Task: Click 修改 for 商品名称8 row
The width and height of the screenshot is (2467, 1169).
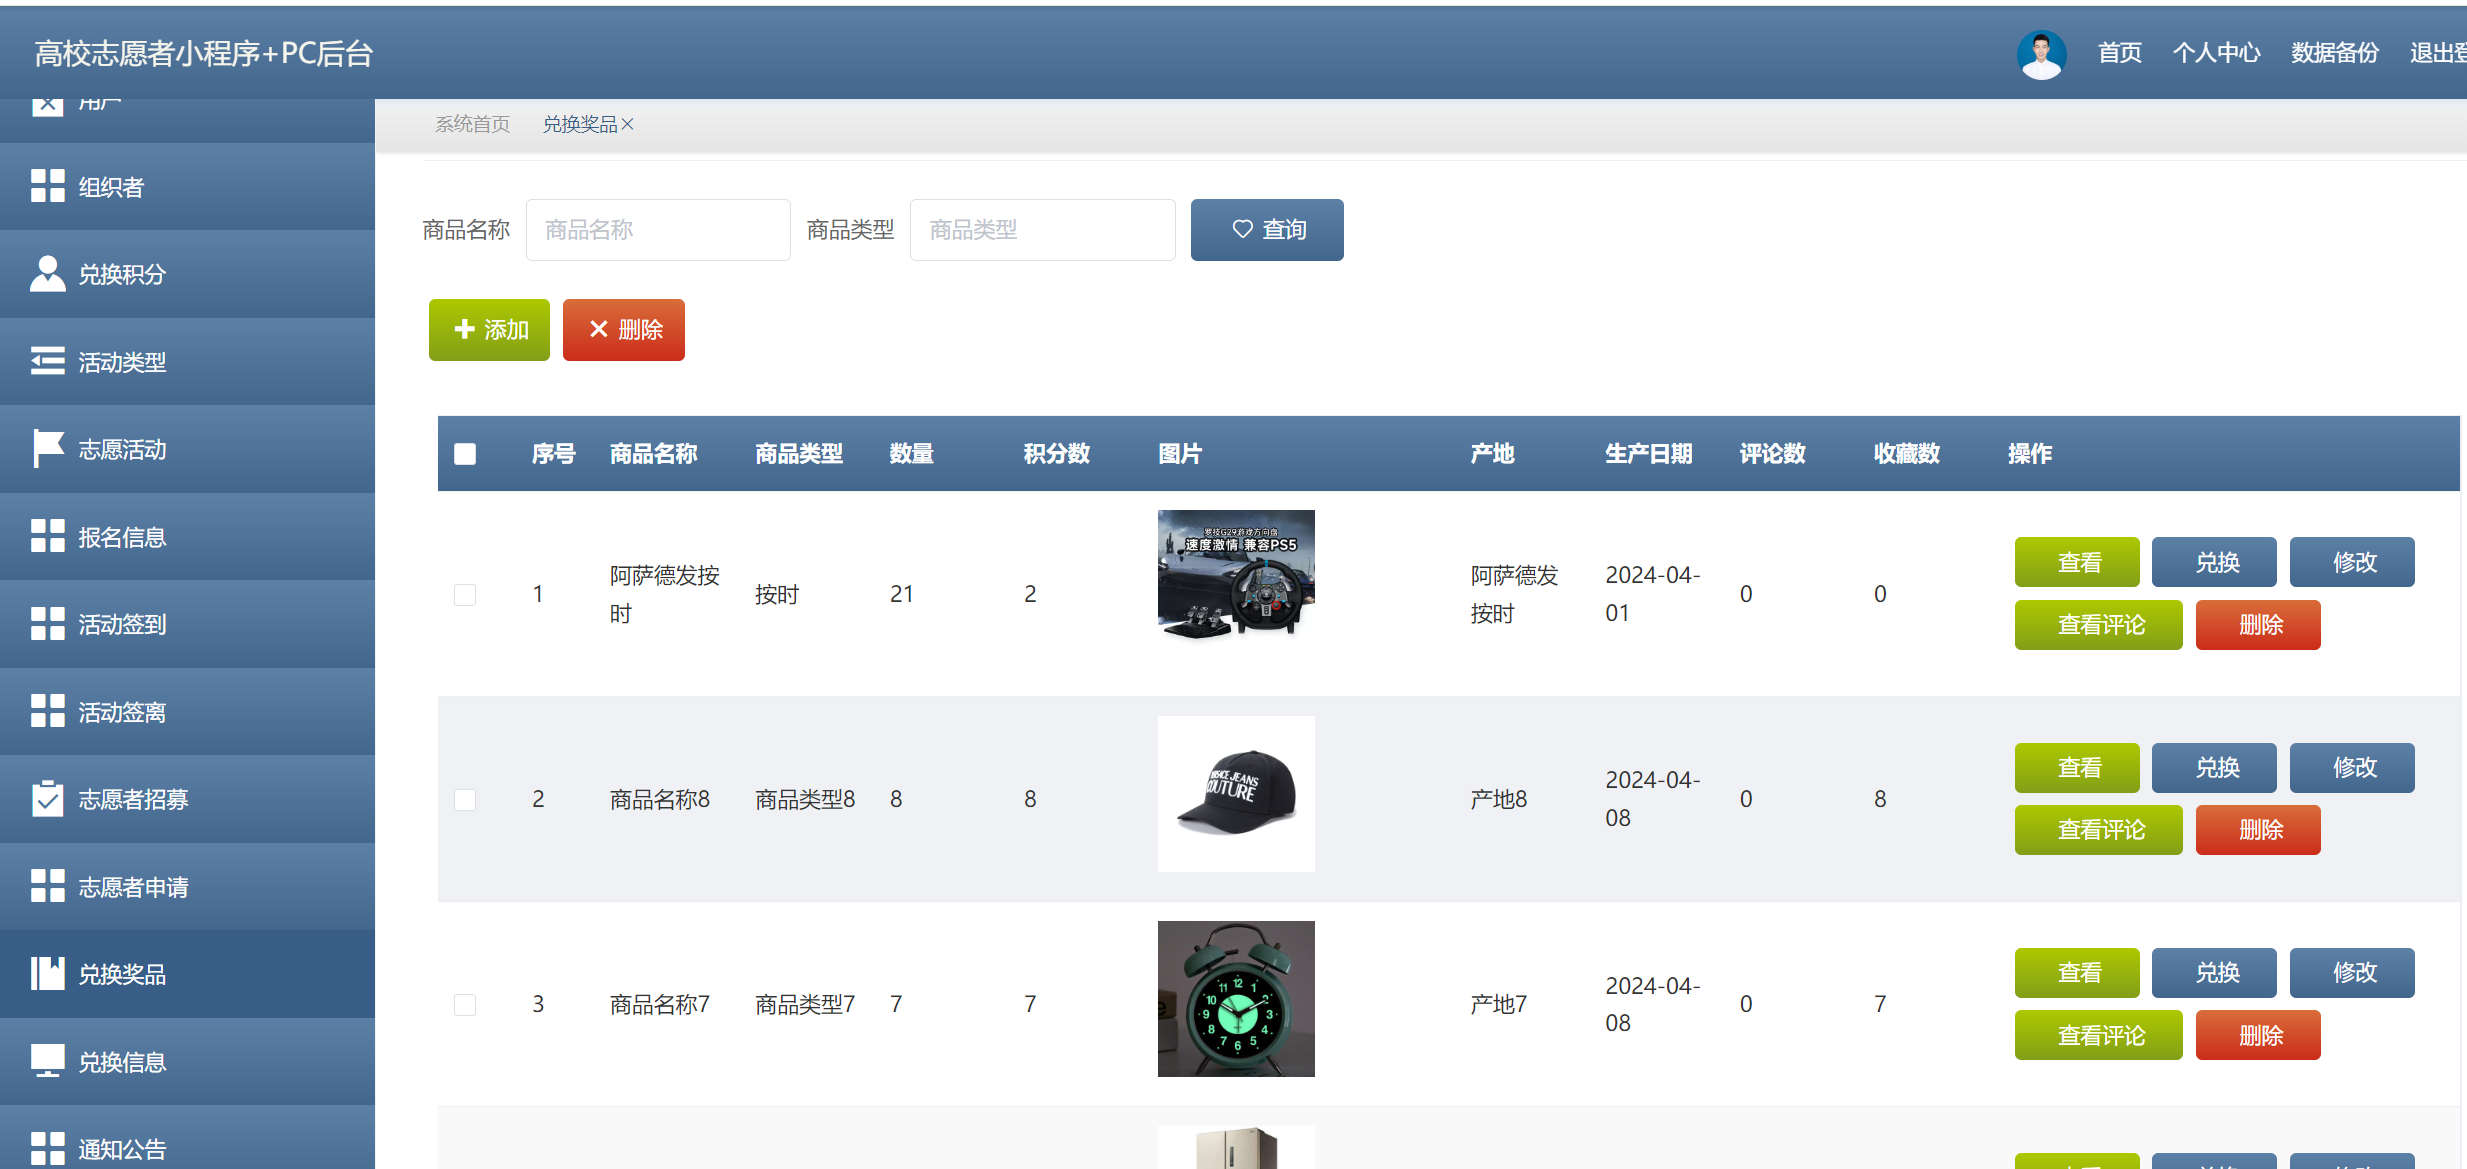Action: click(2352, 768)
